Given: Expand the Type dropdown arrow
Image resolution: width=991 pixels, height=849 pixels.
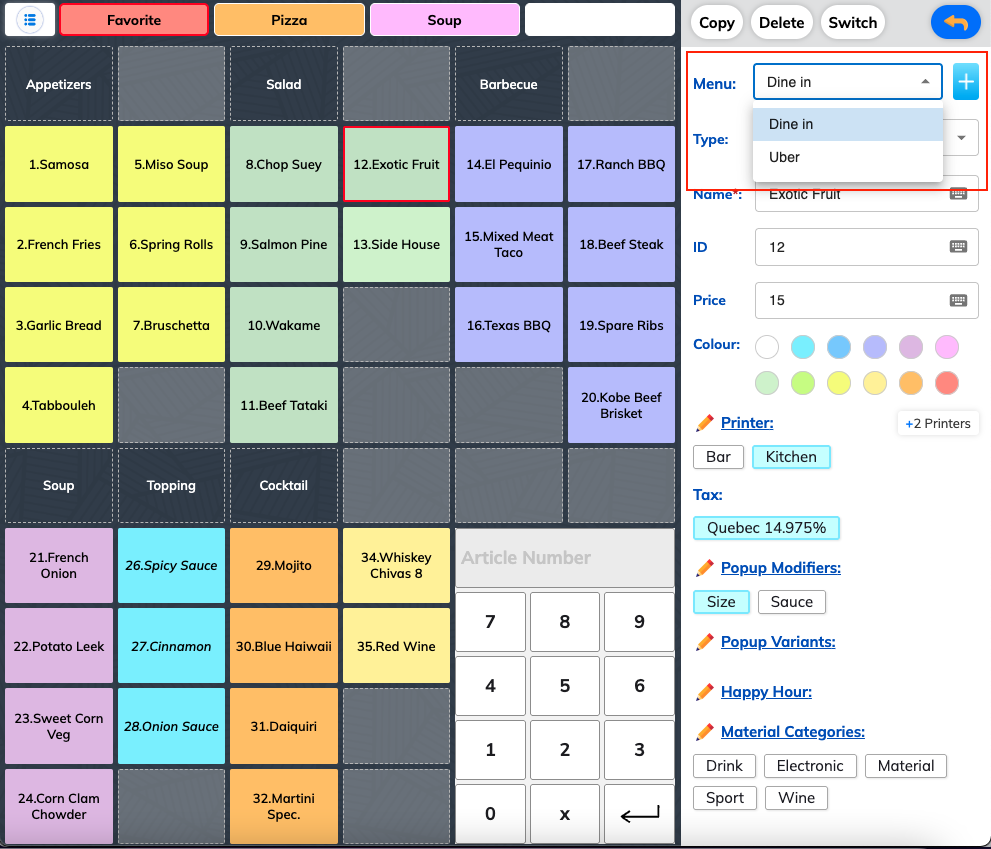Looking at the screenshot, I should coord(961,138).
